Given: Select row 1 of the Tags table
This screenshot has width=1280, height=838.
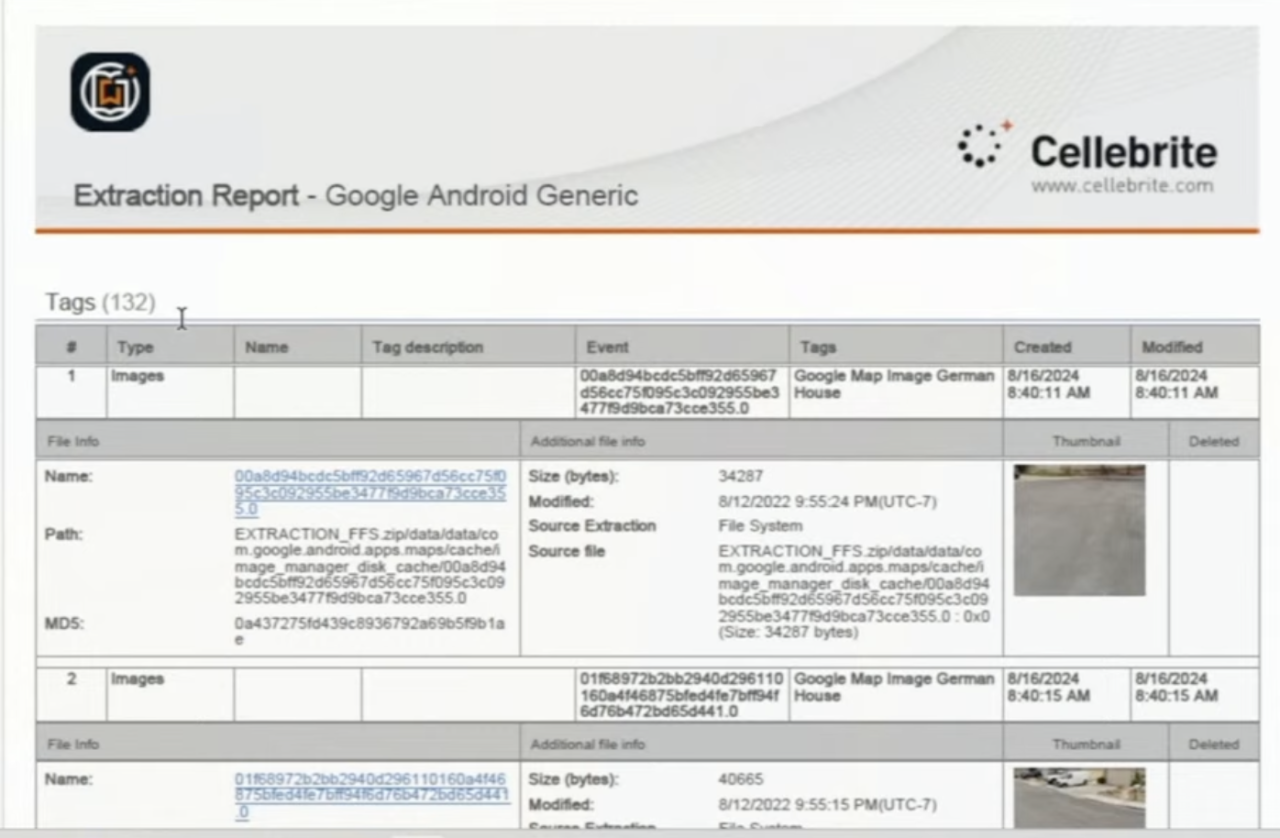Looking at the screenshot, I should pyautogui.click(x=71, y=376).
